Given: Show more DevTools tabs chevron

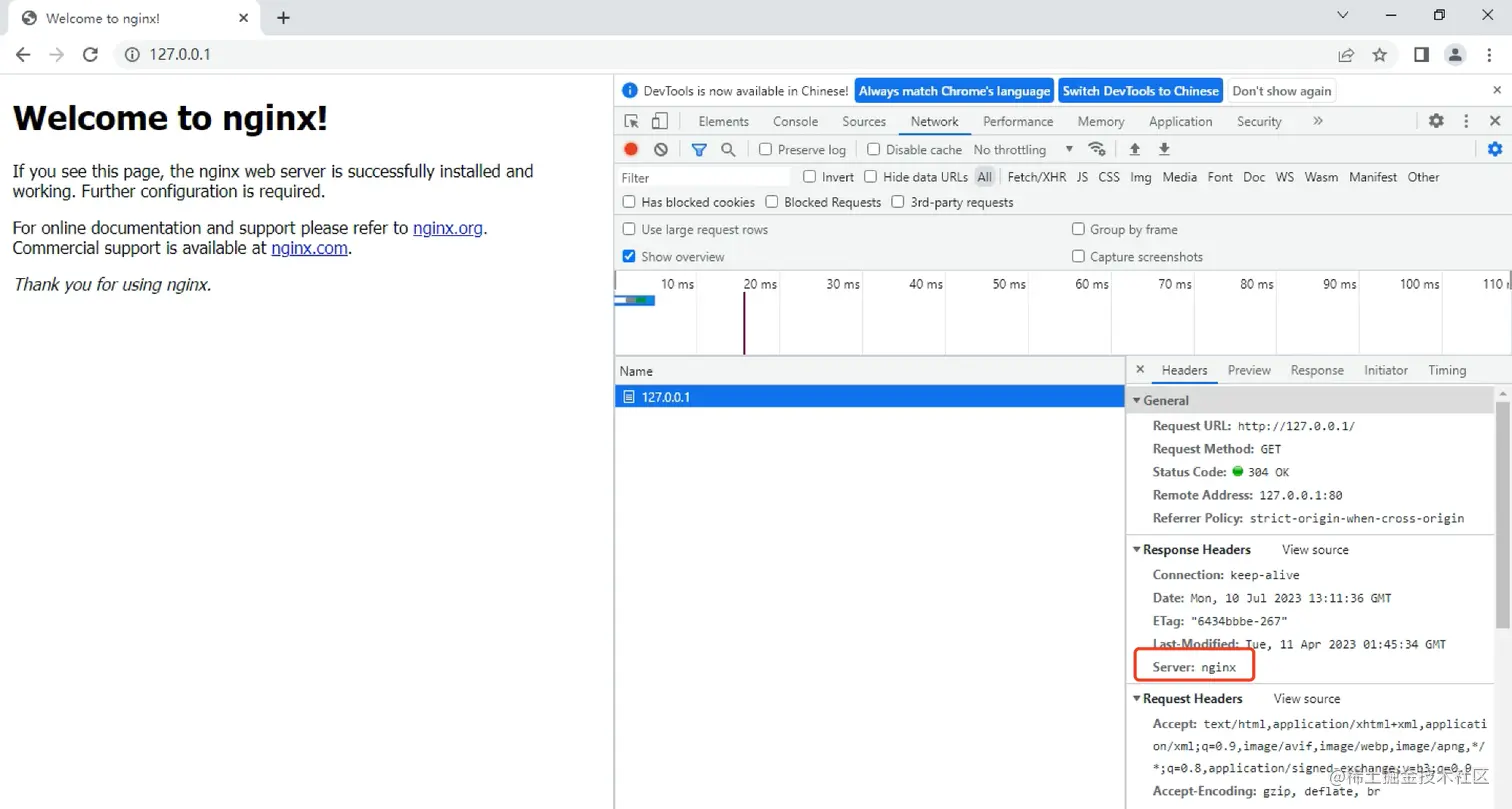Looking at the screenshot, I should (x=1318, y=121).
